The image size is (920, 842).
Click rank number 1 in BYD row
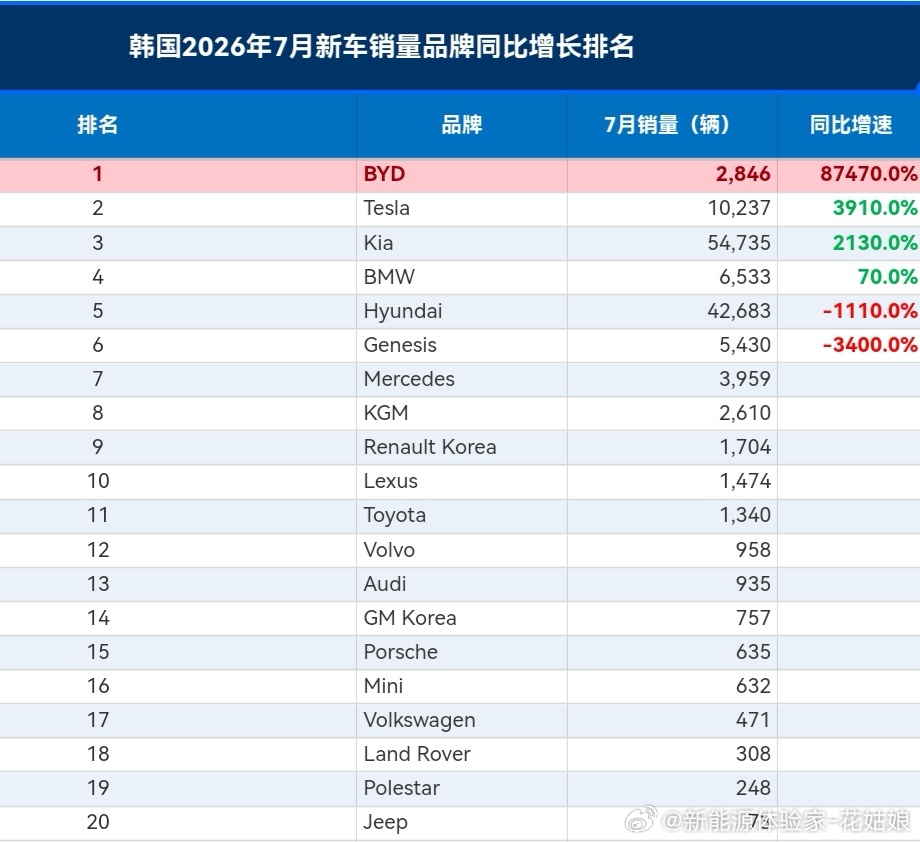[x=97, y=174]
